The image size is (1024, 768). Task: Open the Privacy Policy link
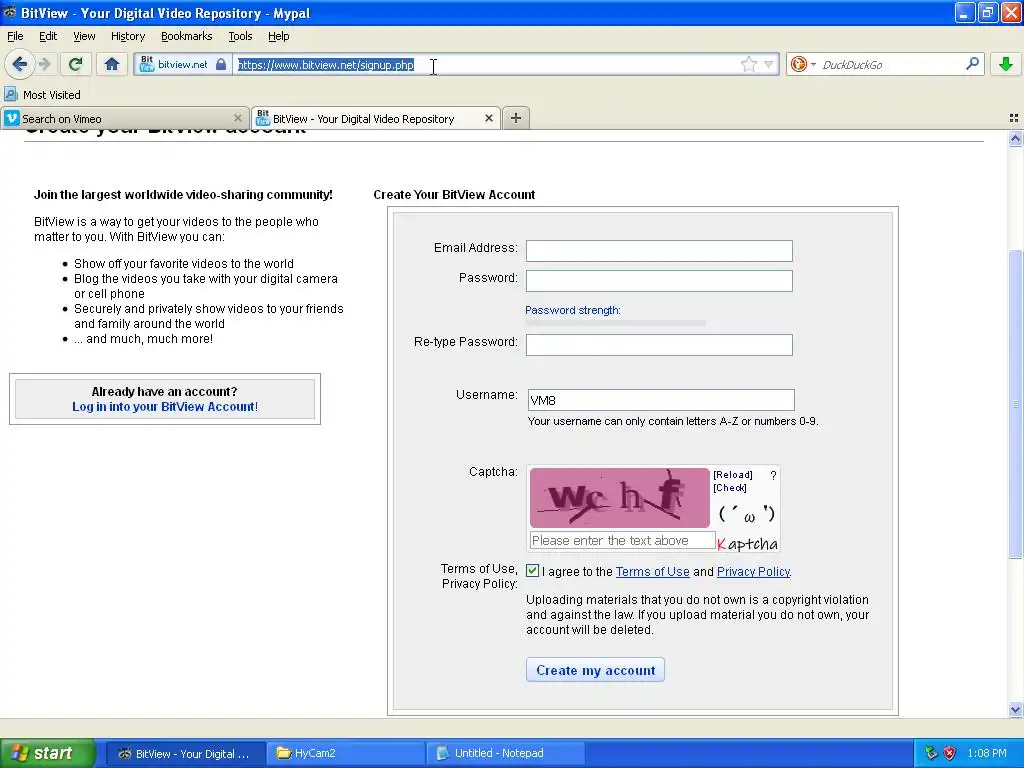point(754,571)
